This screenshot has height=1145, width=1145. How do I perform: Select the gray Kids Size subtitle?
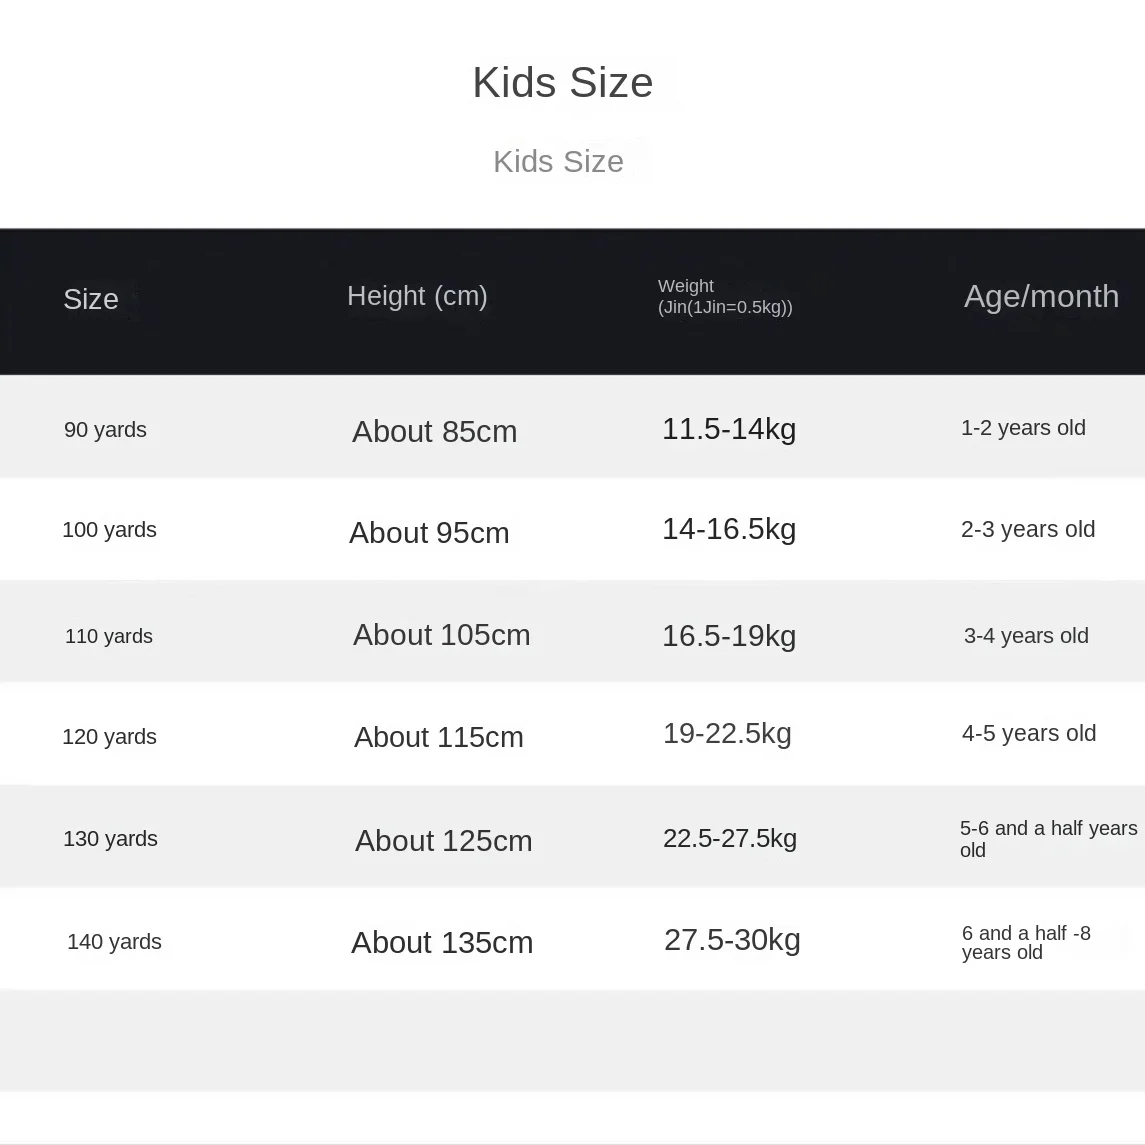point(559,161)
